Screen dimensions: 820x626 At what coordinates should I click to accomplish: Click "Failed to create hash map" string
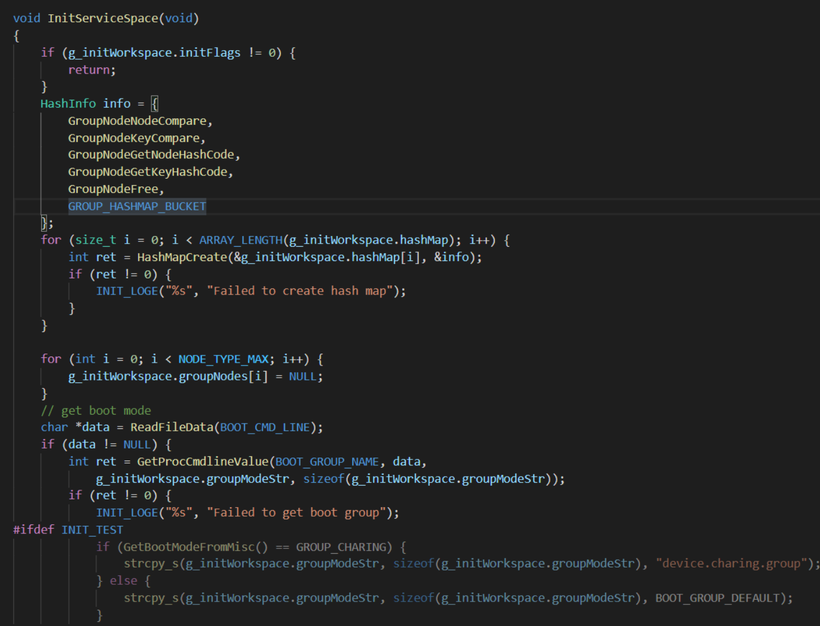tap(300, 291)
